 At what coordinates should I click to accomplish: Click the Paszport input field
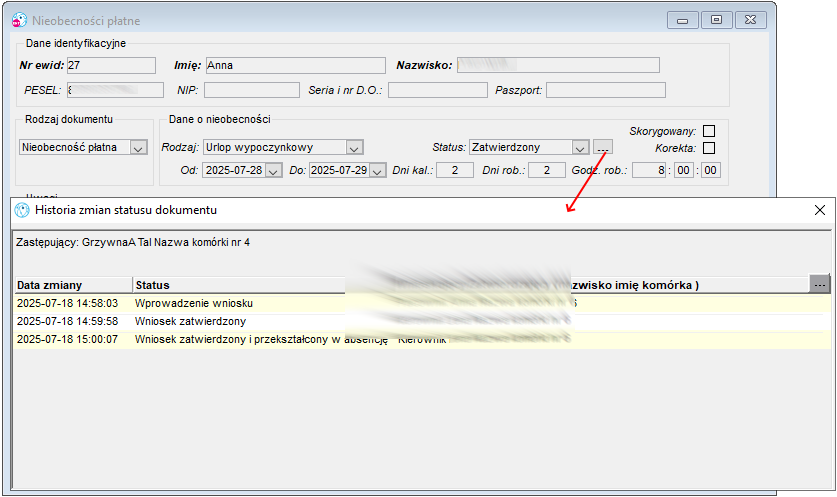click(x=606, y=90)
